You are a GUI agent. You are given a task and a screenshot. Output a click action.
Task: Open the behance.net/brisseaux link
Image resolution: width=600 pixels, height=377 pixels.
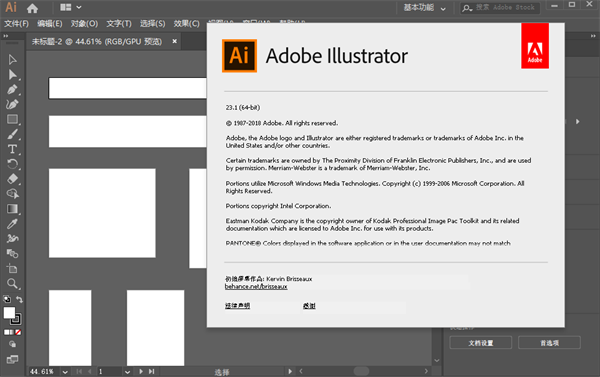click(256, 287)
